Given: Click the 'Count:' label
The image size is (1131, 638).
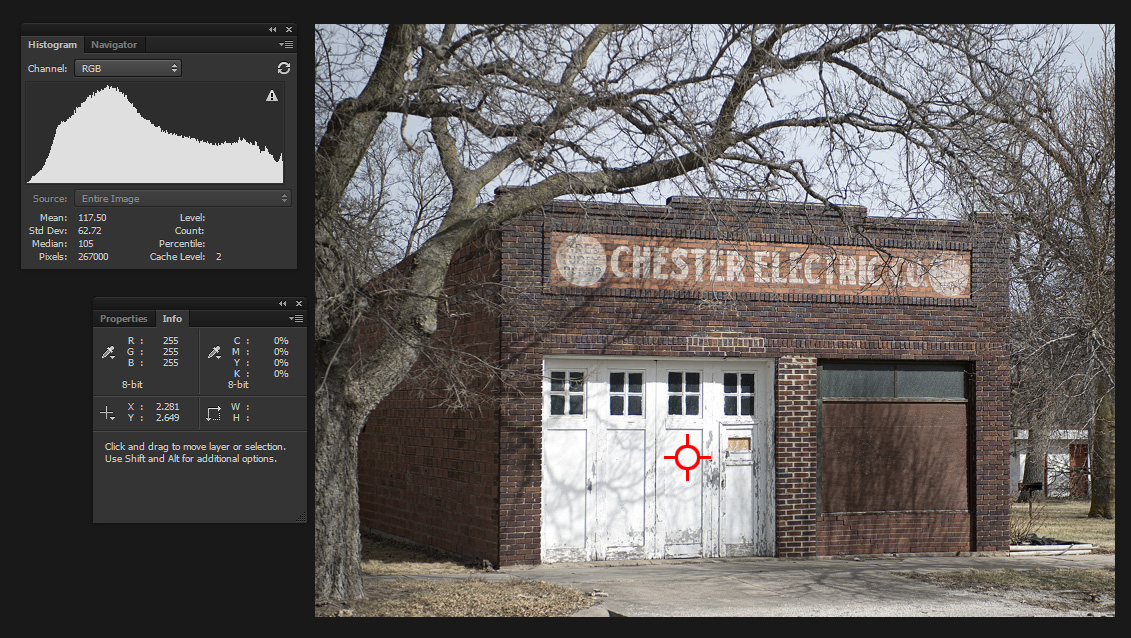Looking at the screenshot, I should pos(190,231).
